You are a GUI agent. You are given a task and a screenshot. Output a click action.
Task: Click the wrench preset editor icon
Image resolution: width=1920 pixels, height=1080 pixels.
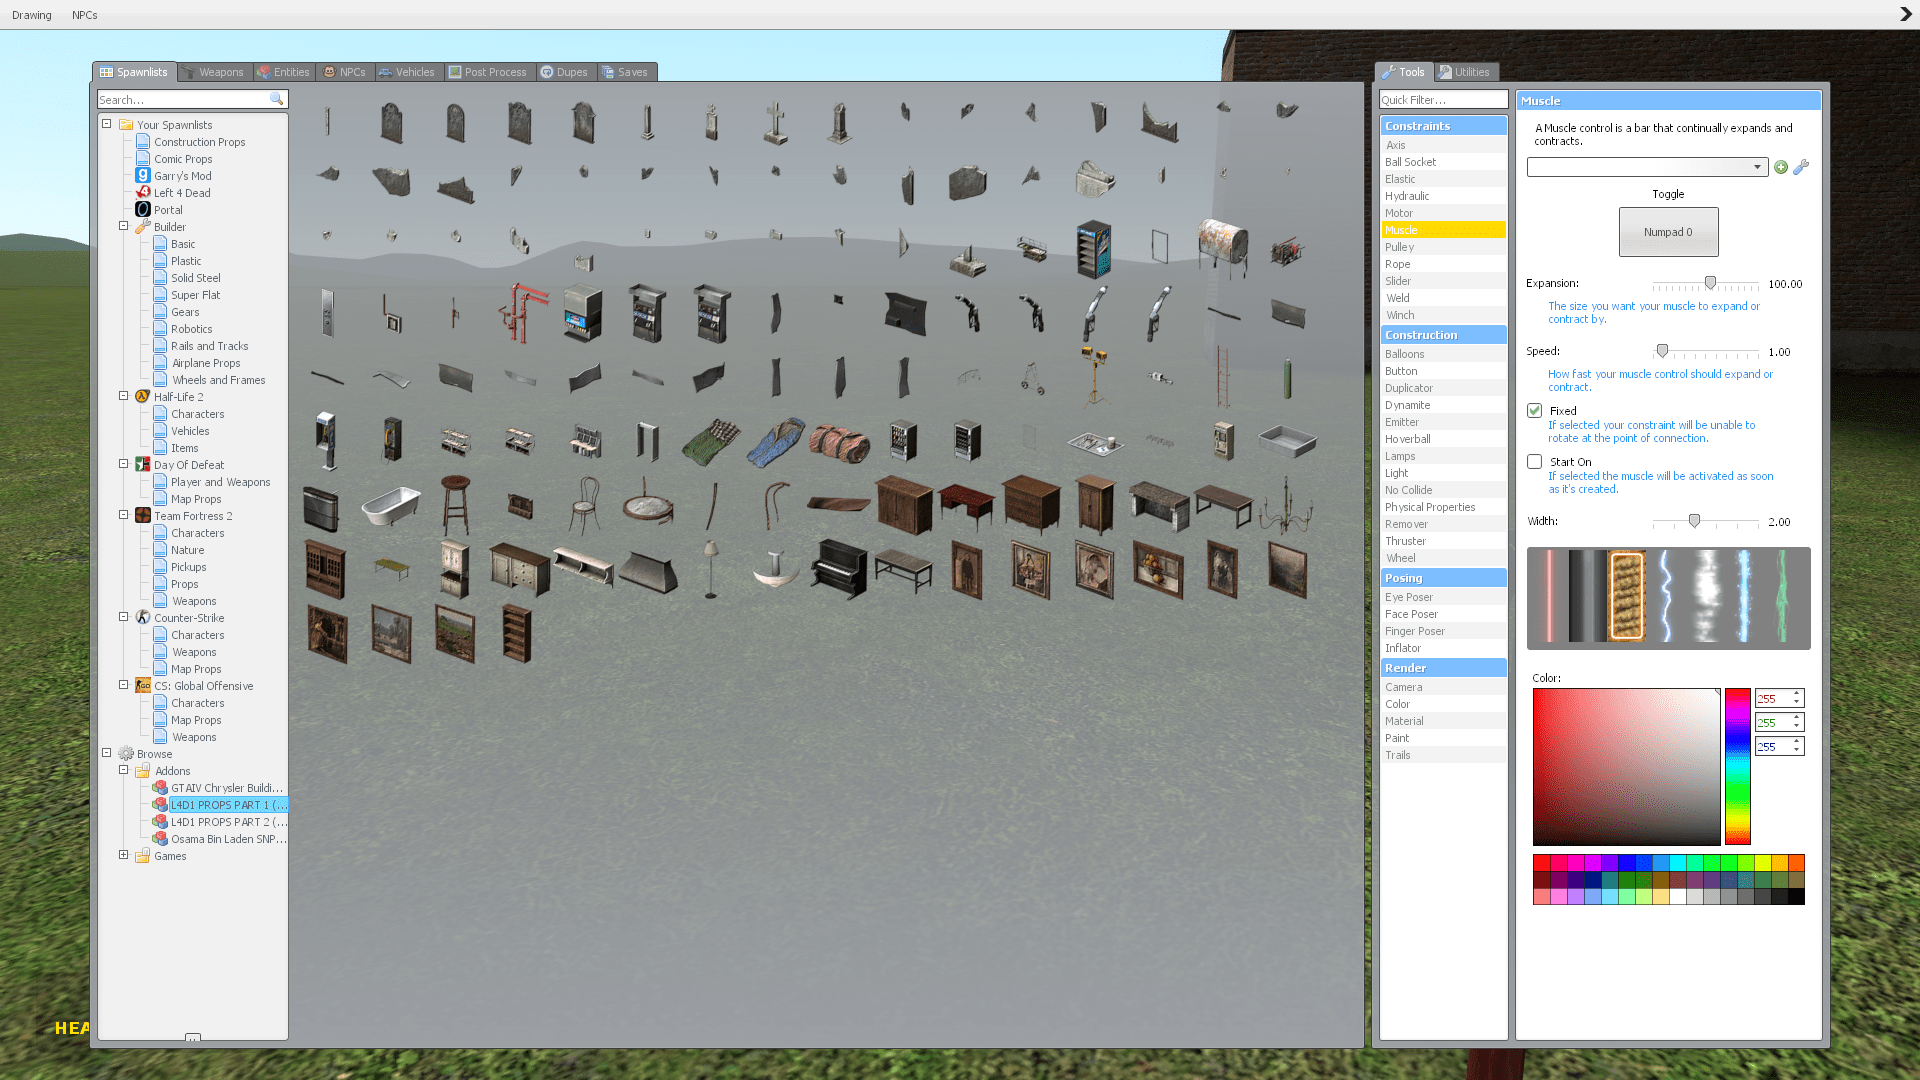(x=1801, y=168)
